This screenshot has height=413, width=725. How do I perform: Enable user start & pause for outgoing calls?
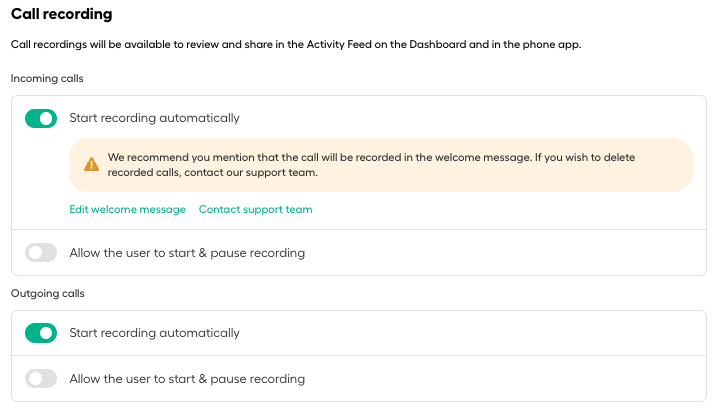pyautogui.click(x=41, y=379)
